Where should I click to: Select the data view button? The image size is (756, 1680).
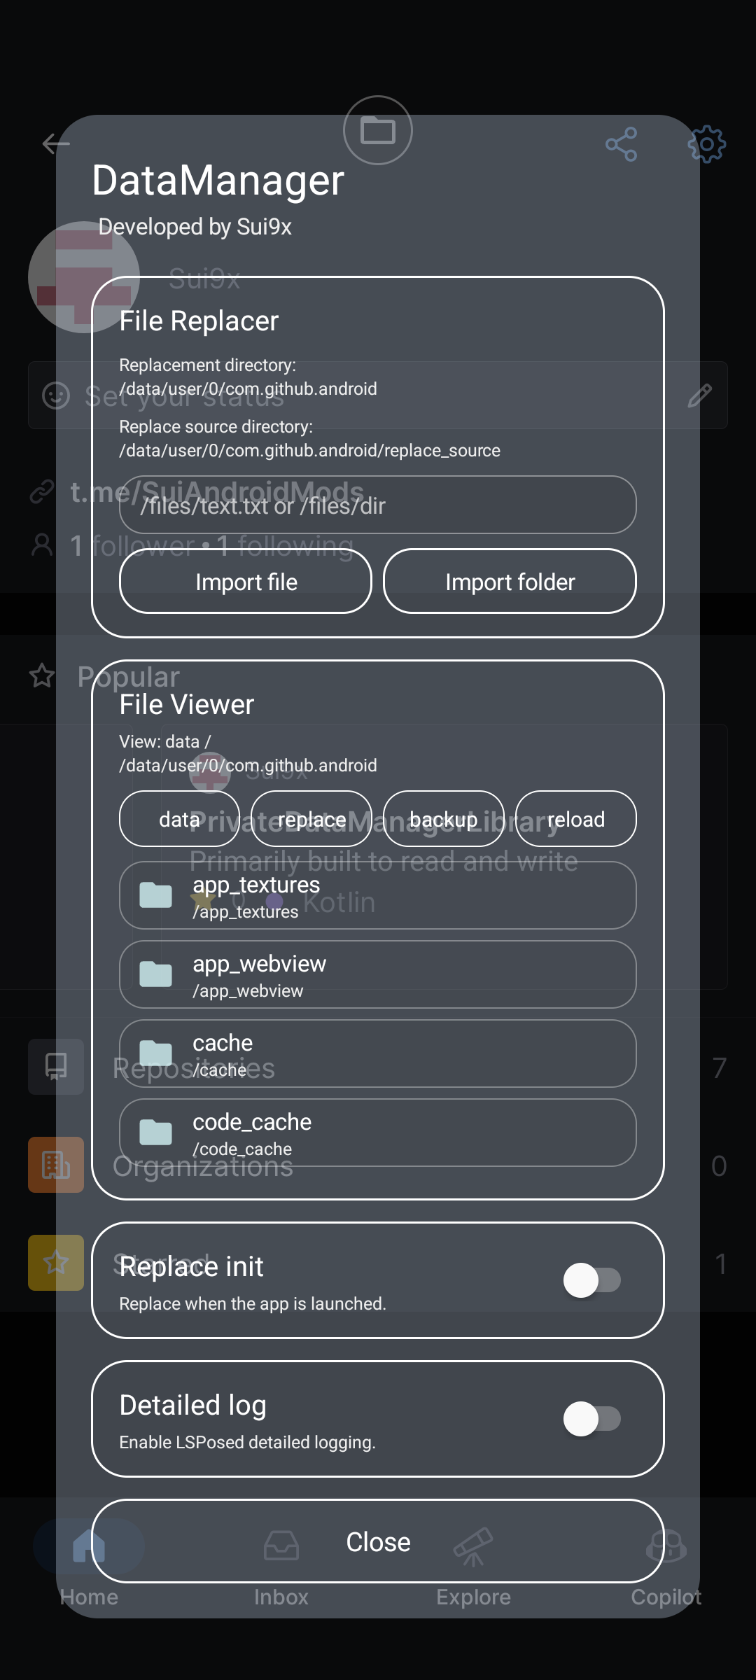[180, 819]
